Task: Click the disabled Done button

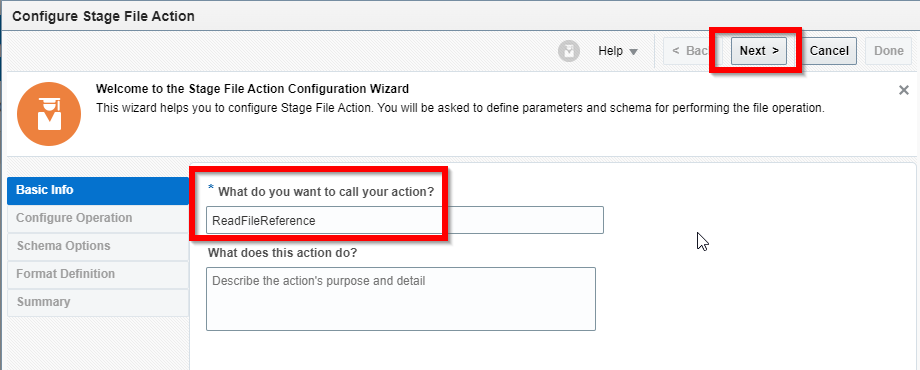Action: point(888,51)
